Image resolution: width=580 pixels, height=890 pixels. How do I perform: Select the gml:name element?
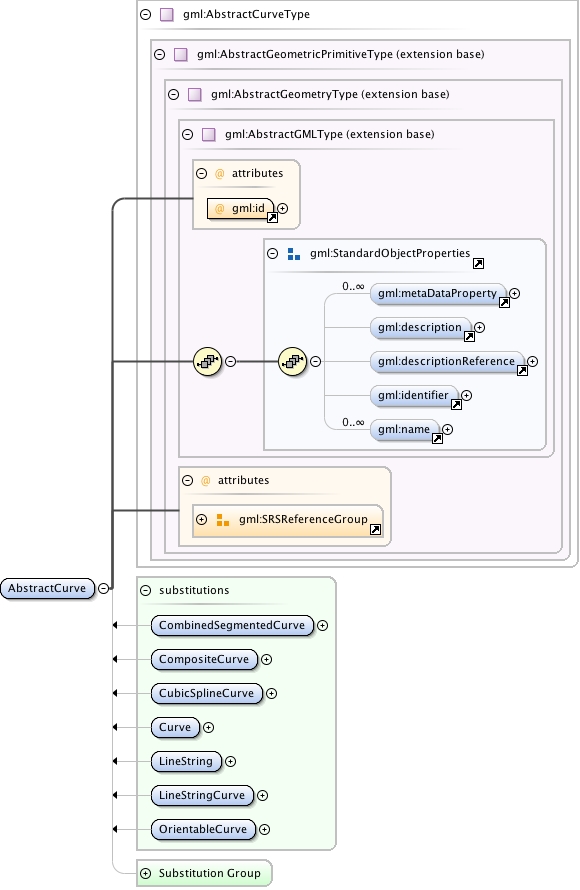click(404, 430)
